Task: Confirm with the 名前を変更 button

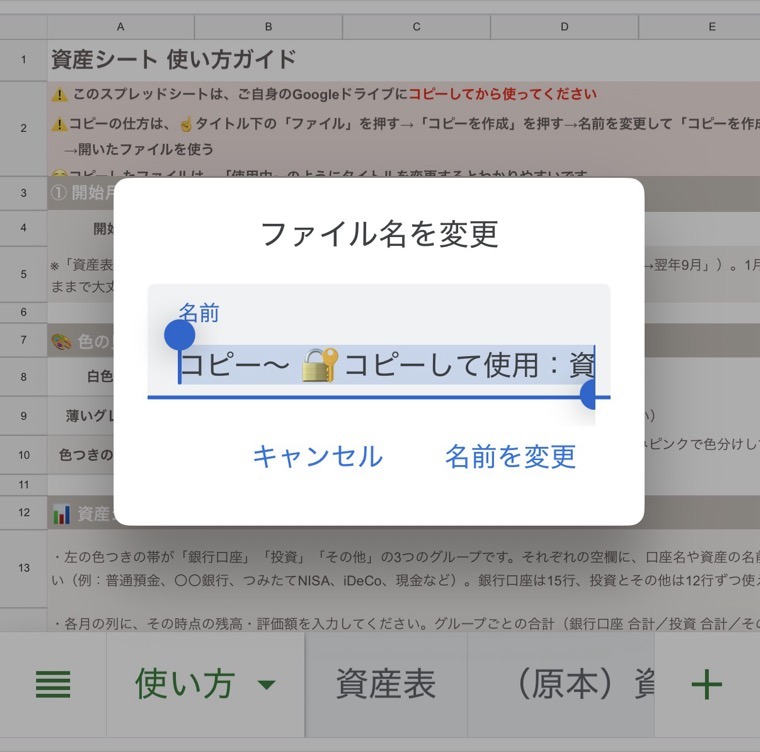Action: [x=510, y=457]
